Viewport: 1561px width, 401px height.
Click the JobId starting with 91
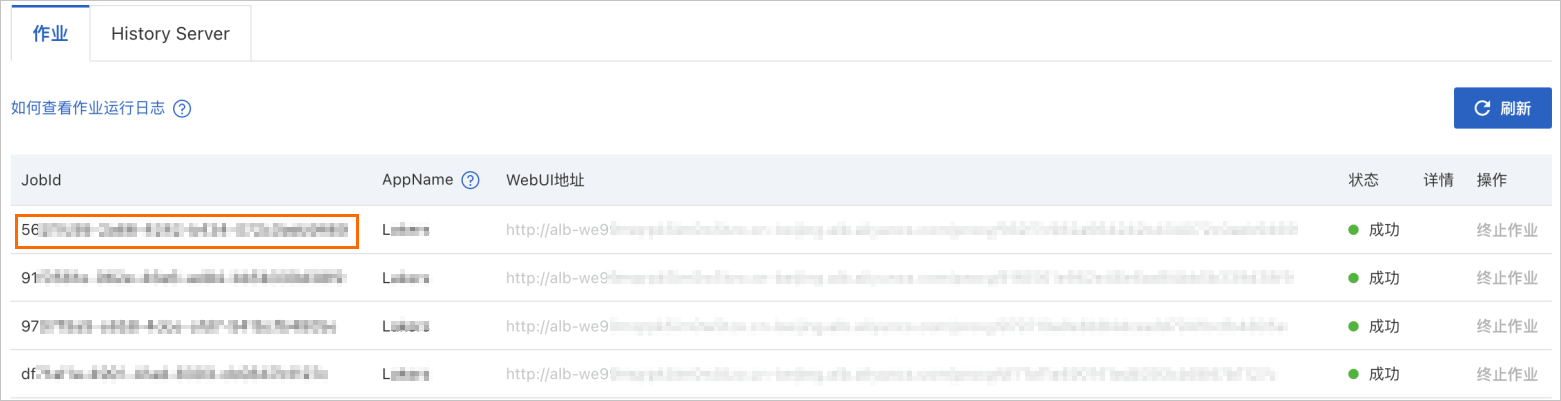pos(185,277)
